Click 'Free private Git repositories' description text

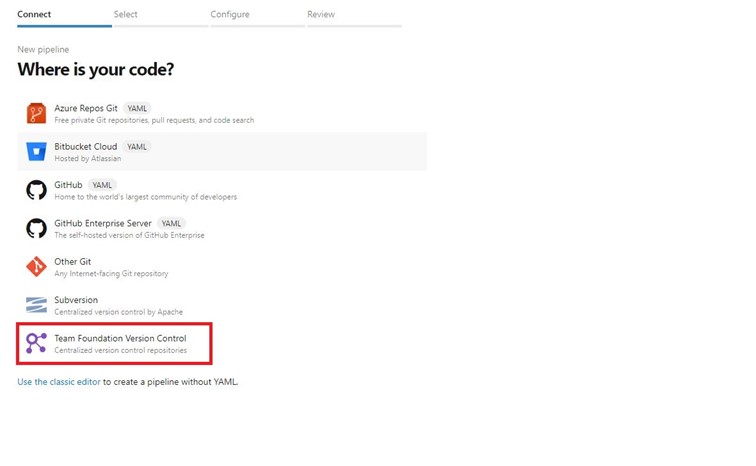click(x=154, y=120)
